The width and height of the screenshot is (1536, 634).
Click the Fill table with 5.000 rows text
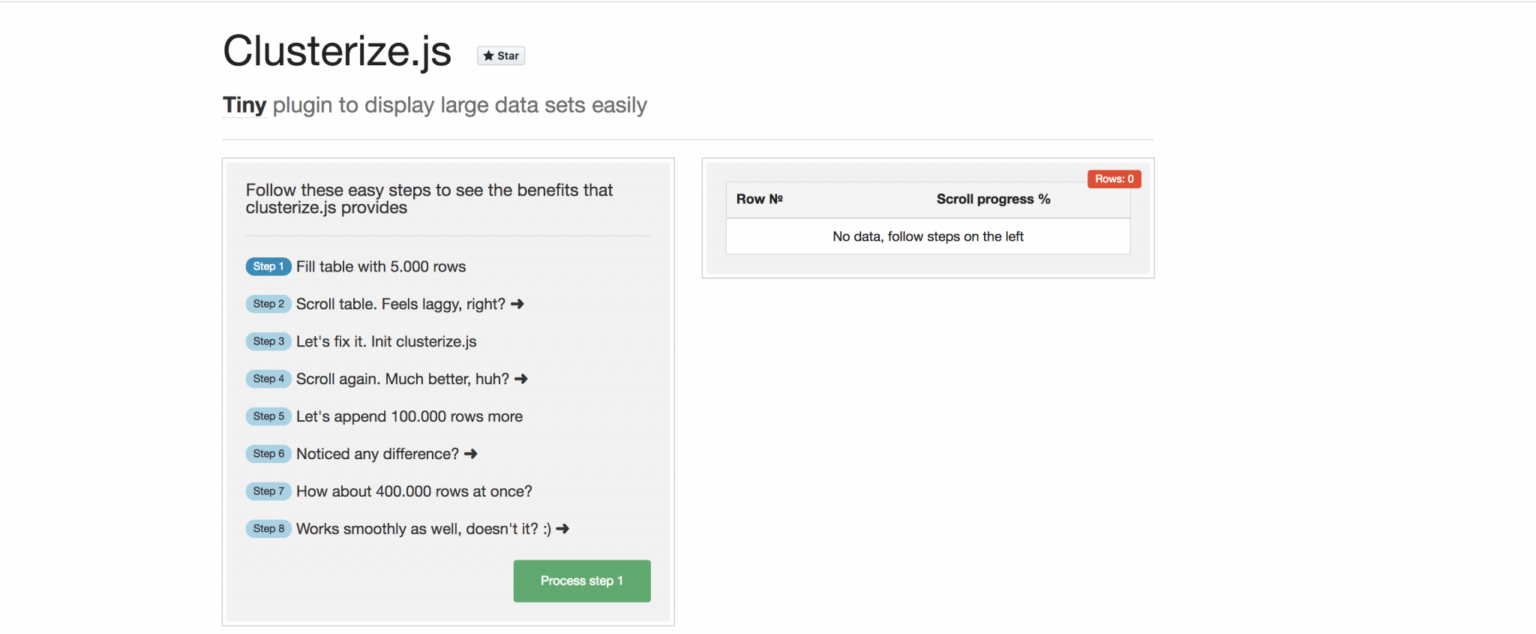[x=380, y=266]
